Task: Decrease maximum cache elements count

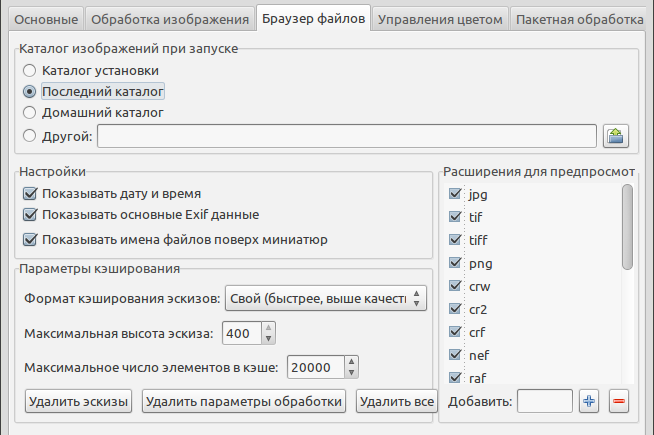Action: coord(352,372)
